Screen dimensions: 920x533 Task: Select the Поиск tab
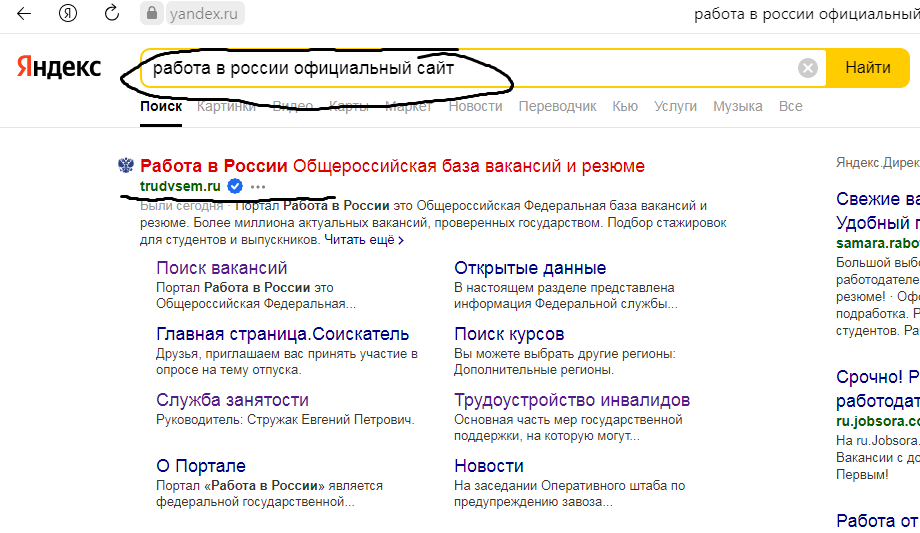(x=161, y=106)
